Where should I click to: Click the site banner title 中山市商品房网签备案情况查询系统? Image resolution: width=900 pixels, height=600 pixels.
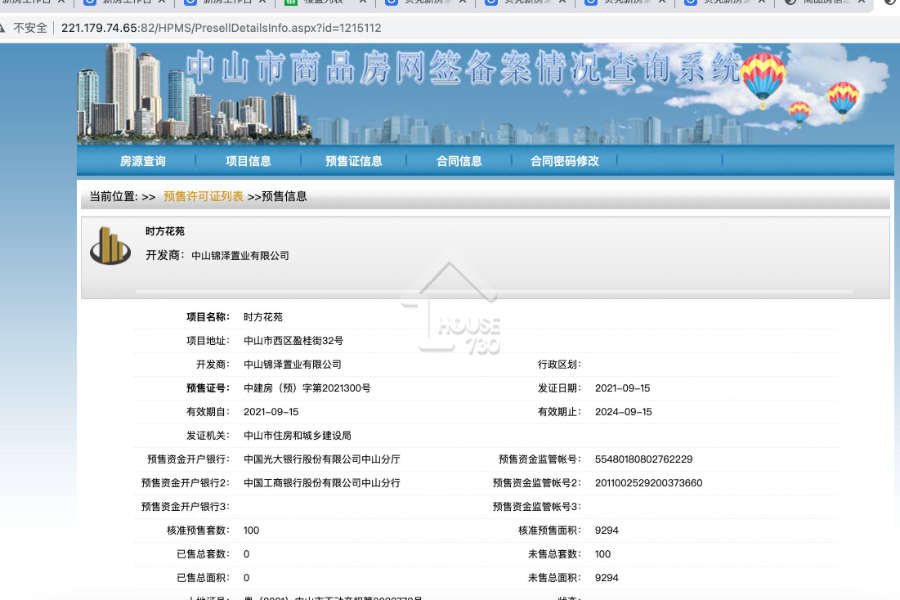[464, 67]
